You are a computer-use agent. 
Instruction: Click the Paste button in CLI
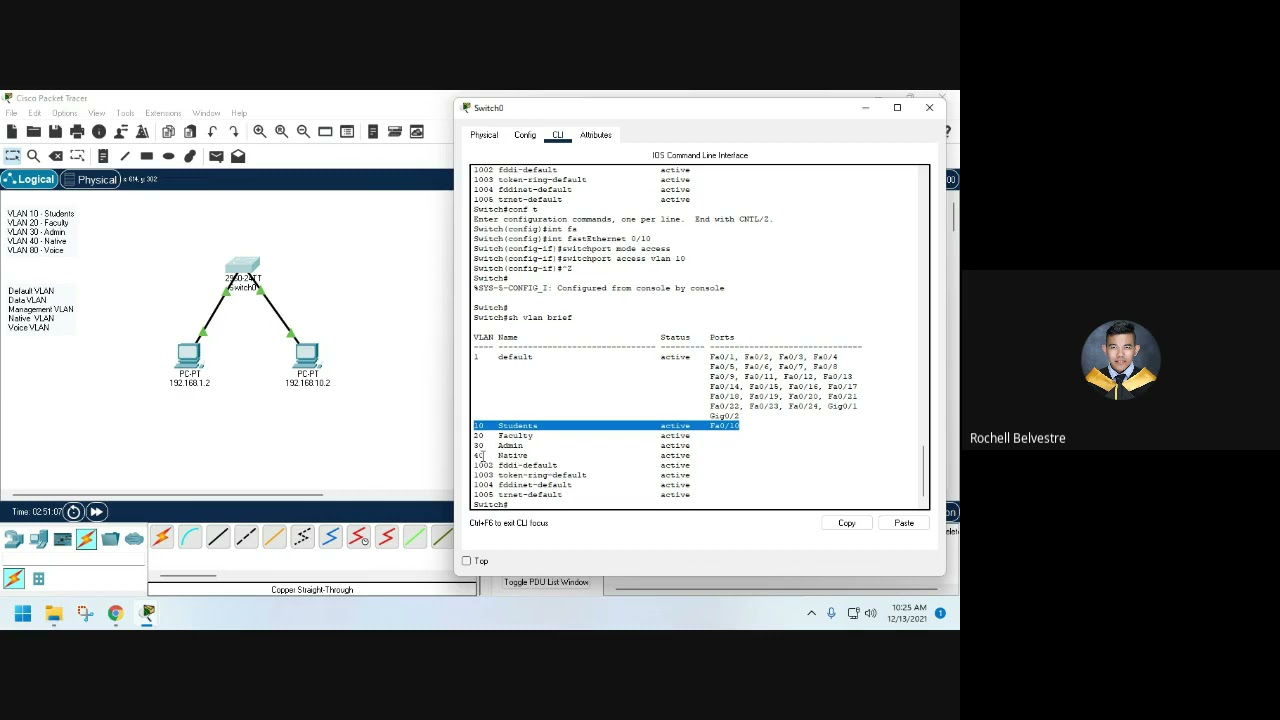click(904, 523)
